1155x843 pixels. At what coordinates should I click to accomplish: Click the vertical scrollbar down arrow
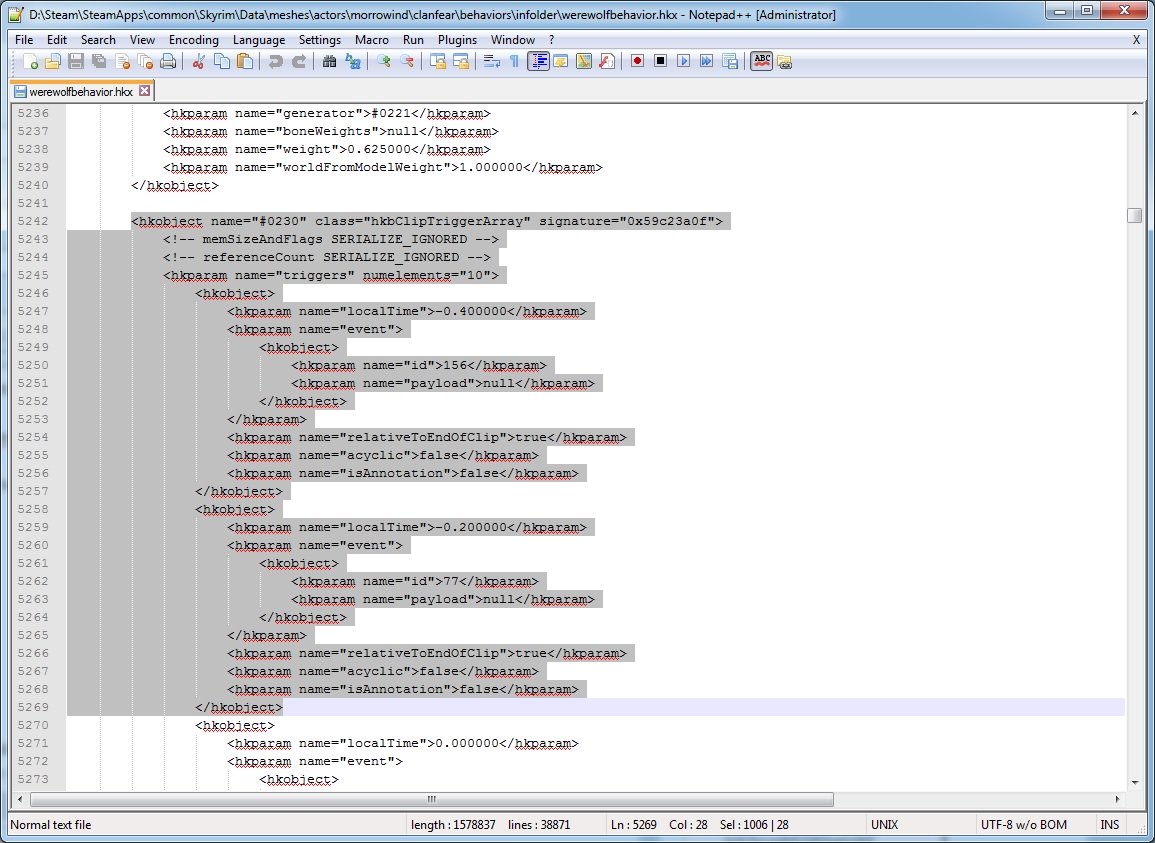coord(1134,782)
